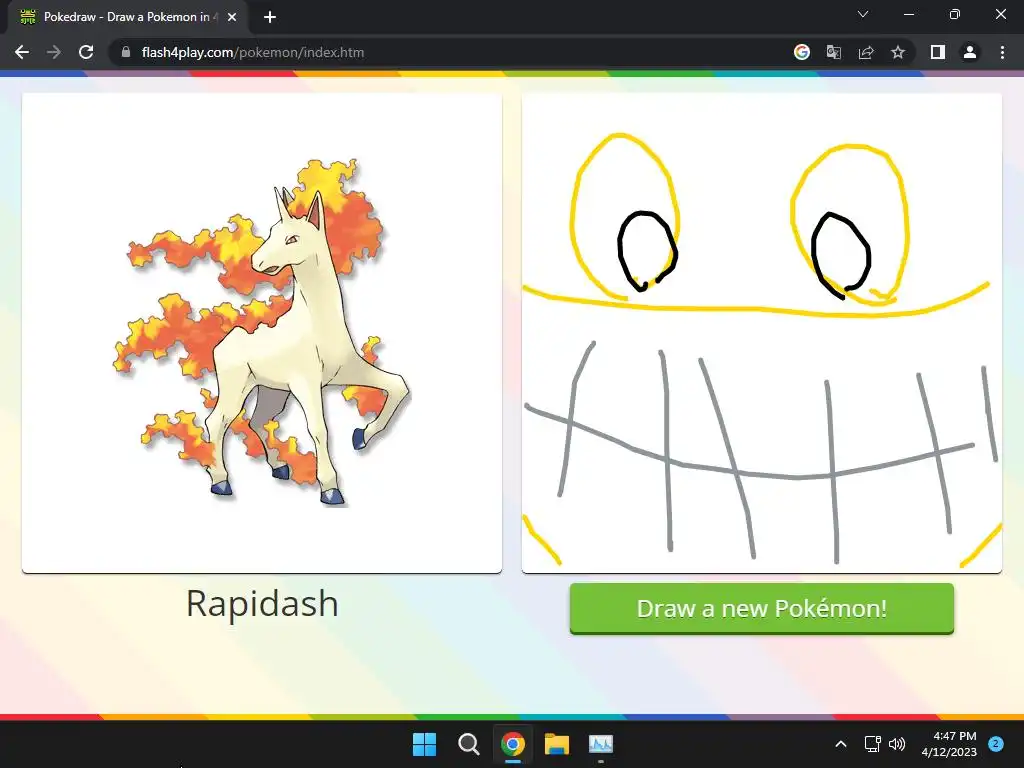Expand the tab search chevron

tap(863, 14)
